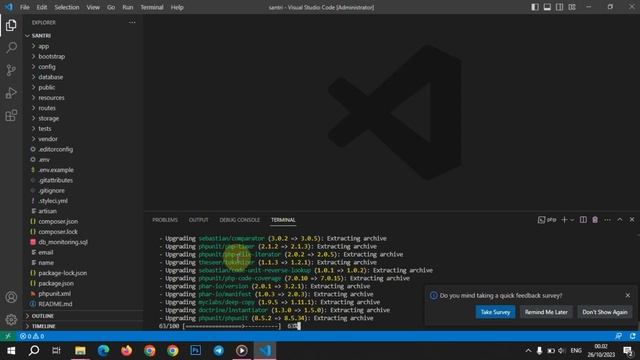Close the terminal panel

point(632,220)
